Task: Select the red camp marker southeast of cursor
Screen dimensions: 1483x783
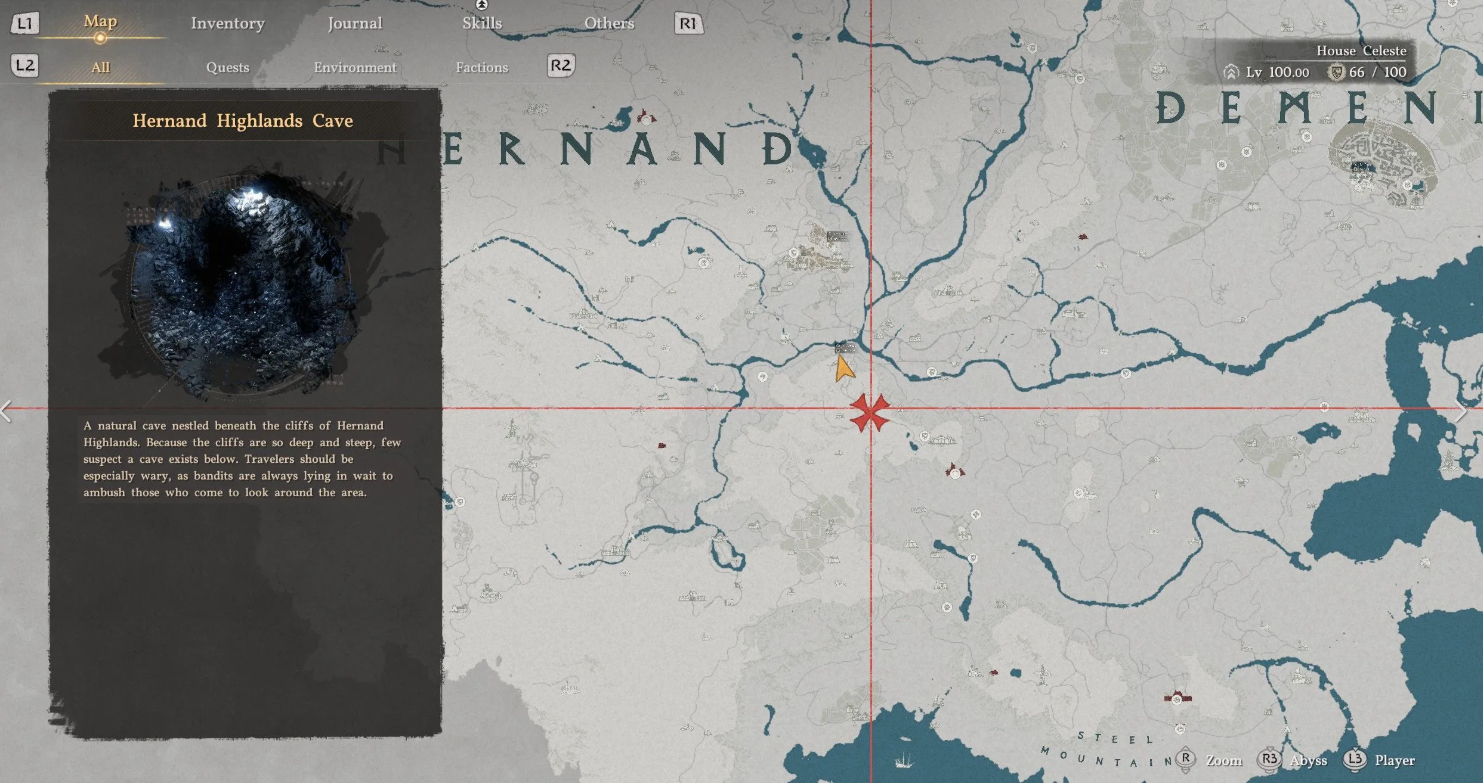Action: tap(955, 470)
